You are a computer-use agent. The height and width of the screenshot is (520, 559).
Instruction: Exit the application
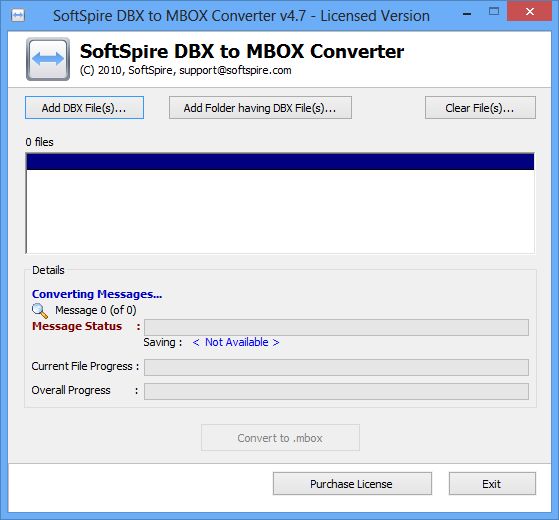click(492, 484)
